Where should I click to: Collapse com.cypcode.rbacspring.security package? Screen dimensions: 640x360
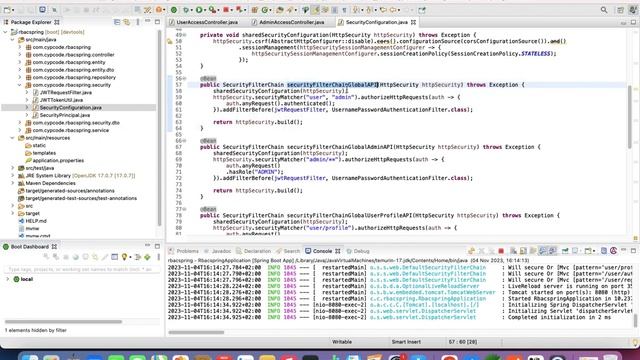(20, 85)
